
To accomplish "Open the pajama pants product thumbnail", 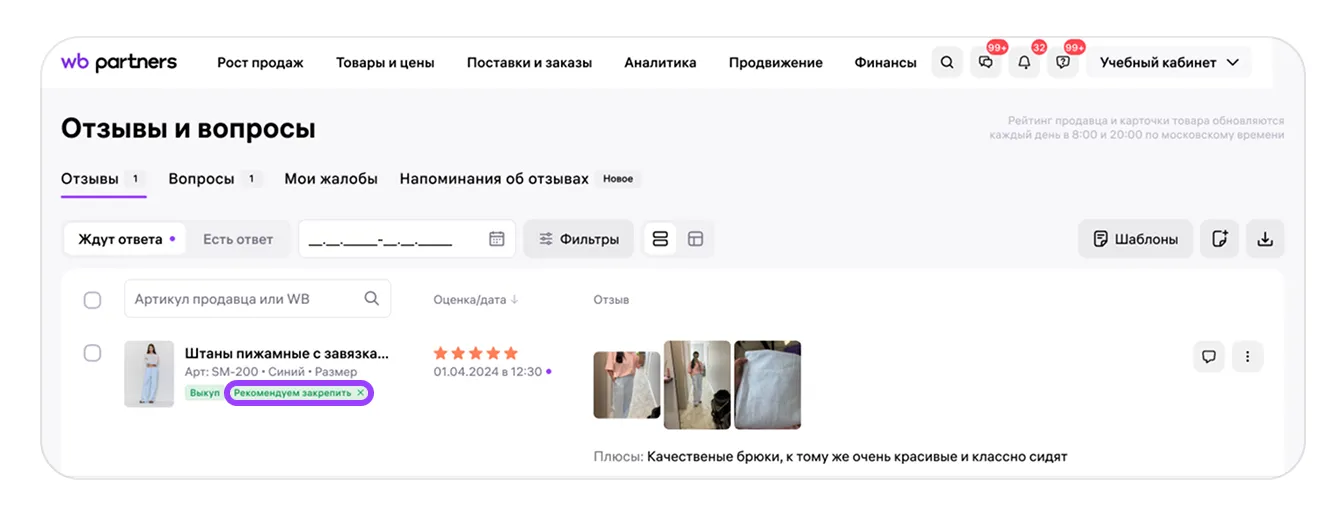I will (x=149, y=374).
